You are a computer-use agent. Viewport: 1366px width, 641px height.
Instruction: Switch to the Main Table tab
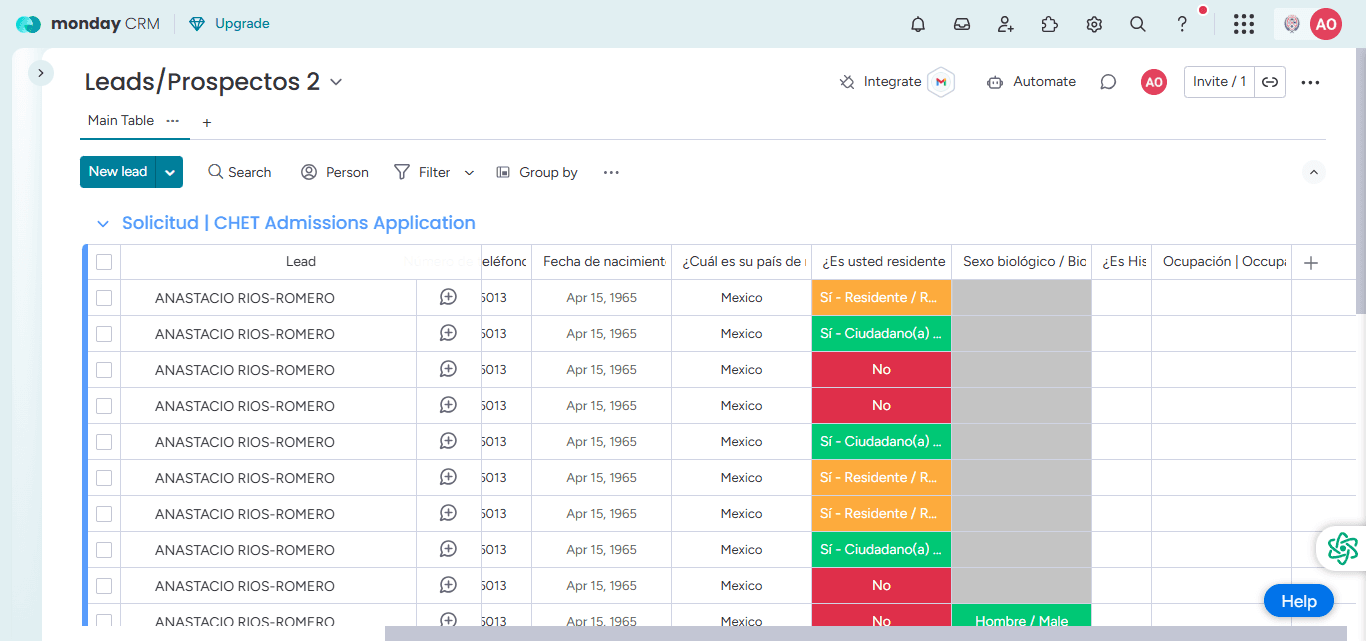(121, 120)
